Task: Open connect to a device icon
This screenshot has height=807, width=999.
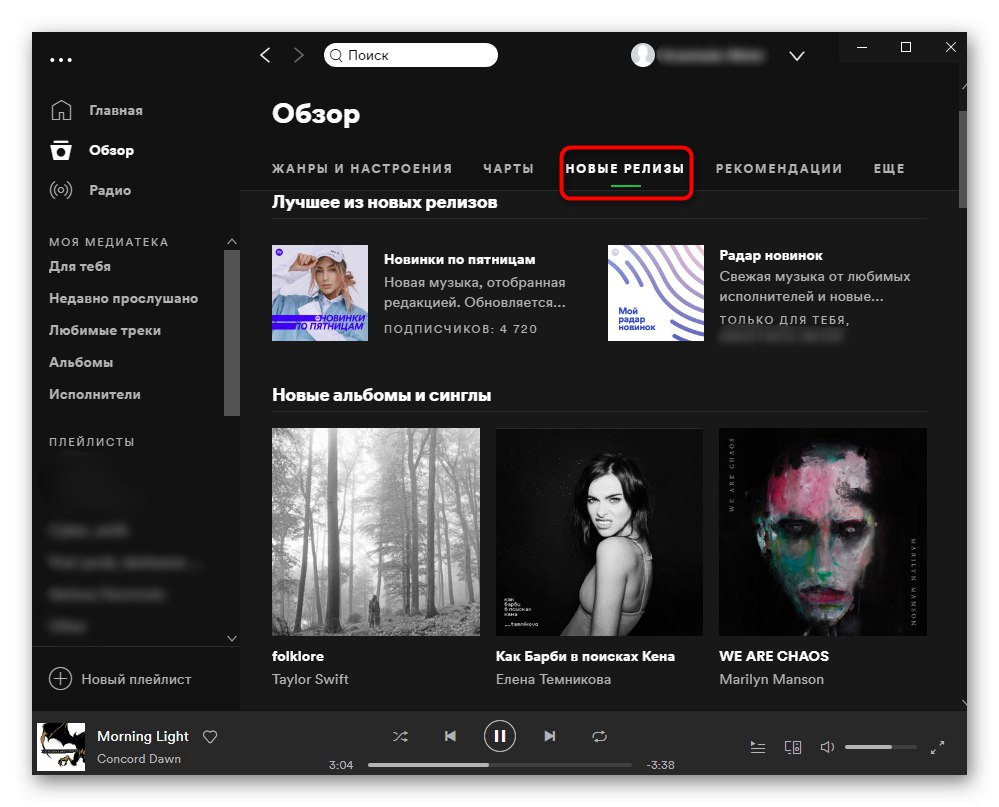Action: pyautogui.click(x=793, y=747)
